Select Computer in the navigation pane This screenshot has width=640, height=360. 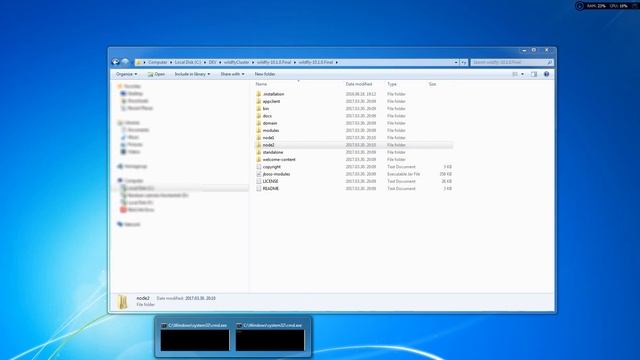click(133, 181)
